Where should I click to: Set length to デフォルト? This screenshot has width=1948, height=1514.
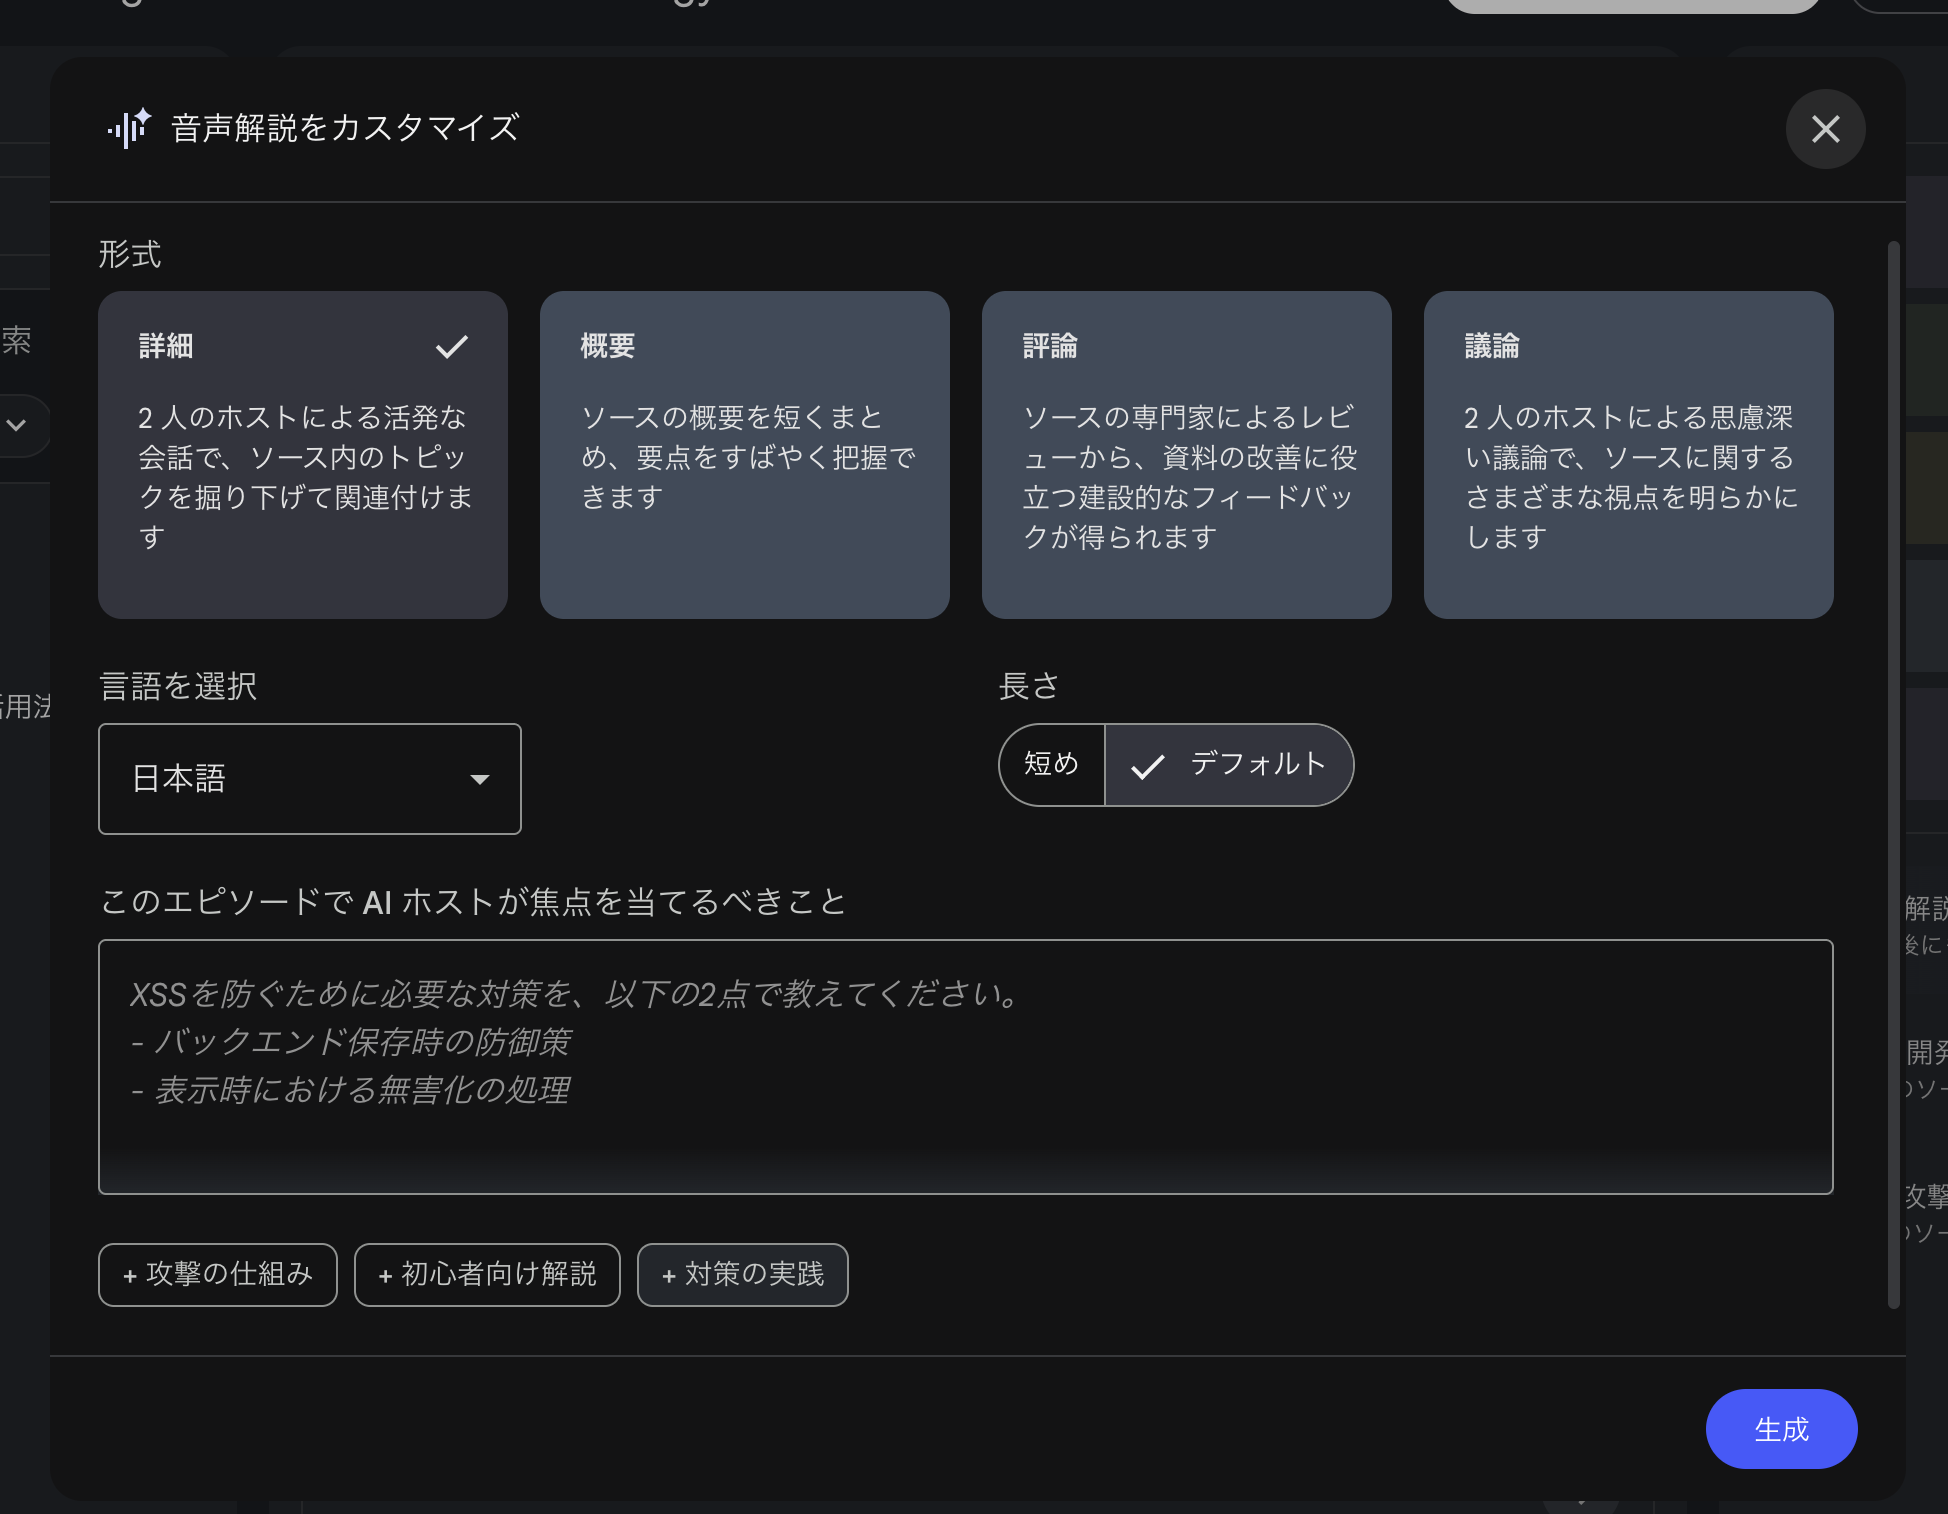click(x=1256, y=765)
